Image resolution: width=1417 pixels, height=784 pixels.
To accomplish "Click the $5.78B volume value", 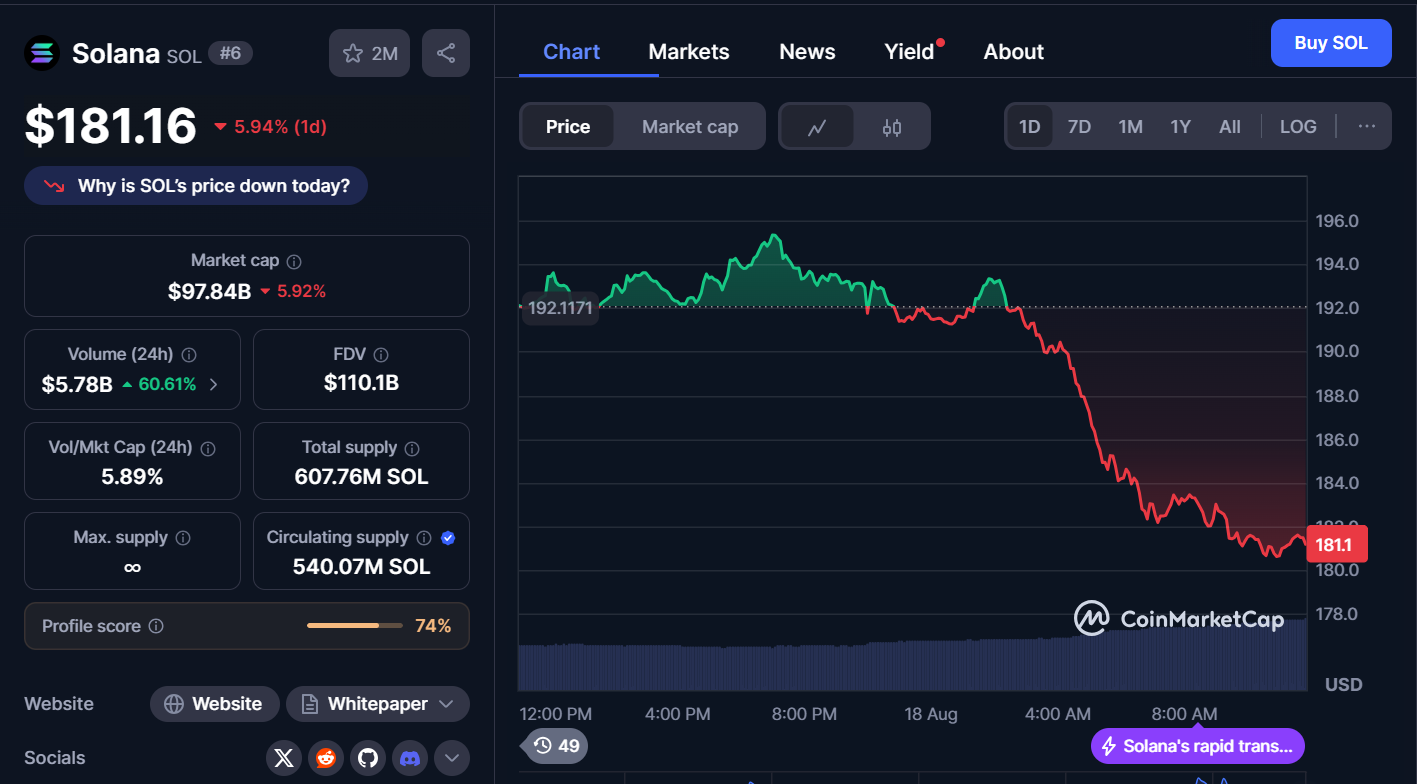I will tap(77, 384).
